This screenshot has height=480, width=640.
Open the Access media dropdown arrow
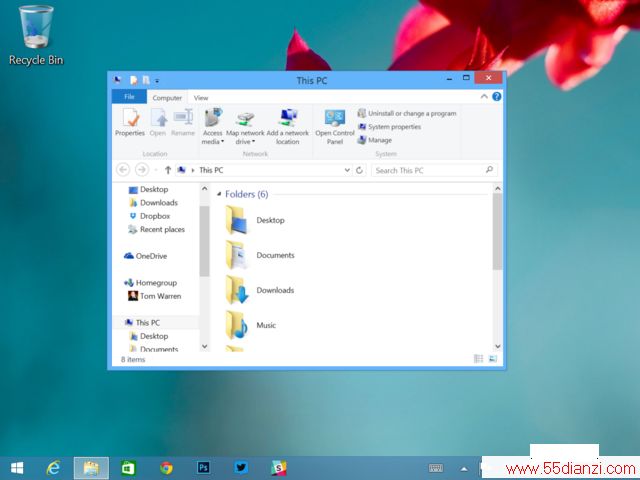click(223, 142)
